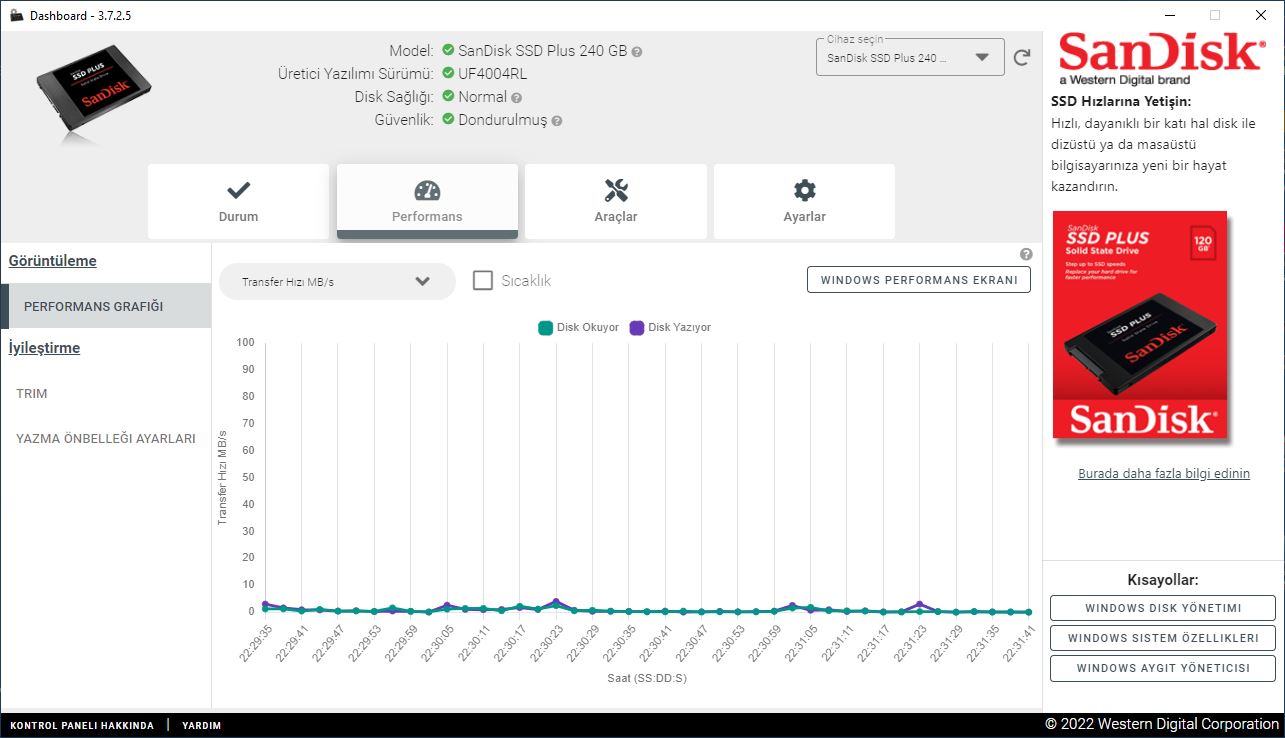Open the Cihaz seçin device dropdown

click(910, 57)
